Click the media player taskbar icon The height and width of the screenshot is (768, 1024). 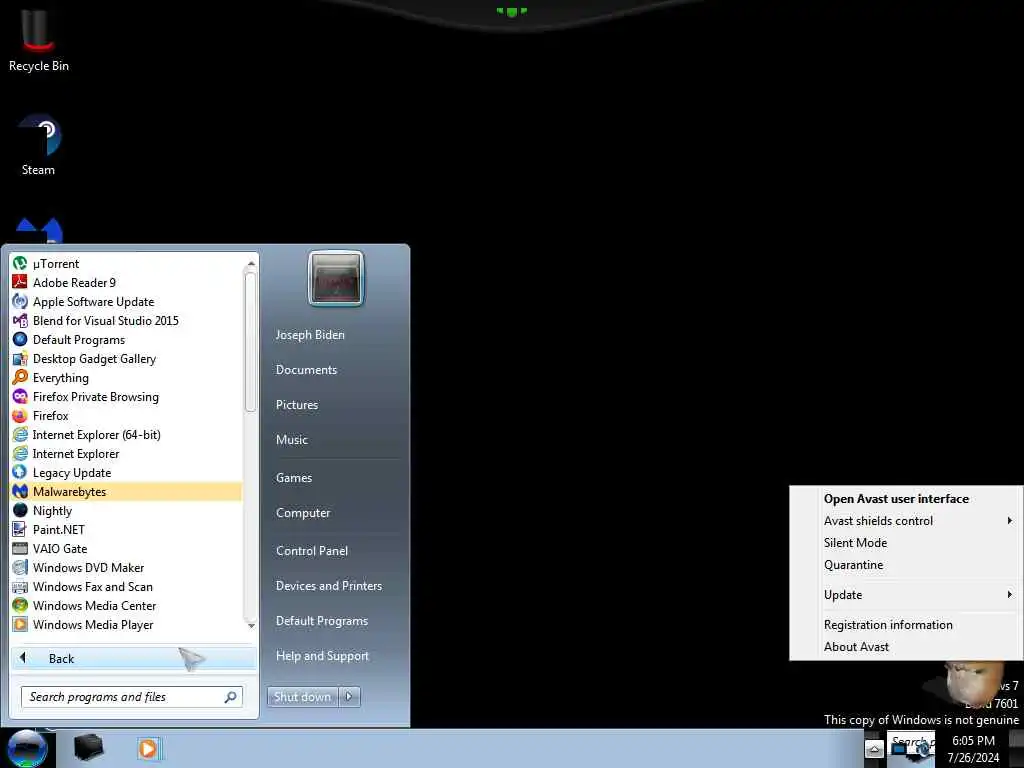coord(148,748)
